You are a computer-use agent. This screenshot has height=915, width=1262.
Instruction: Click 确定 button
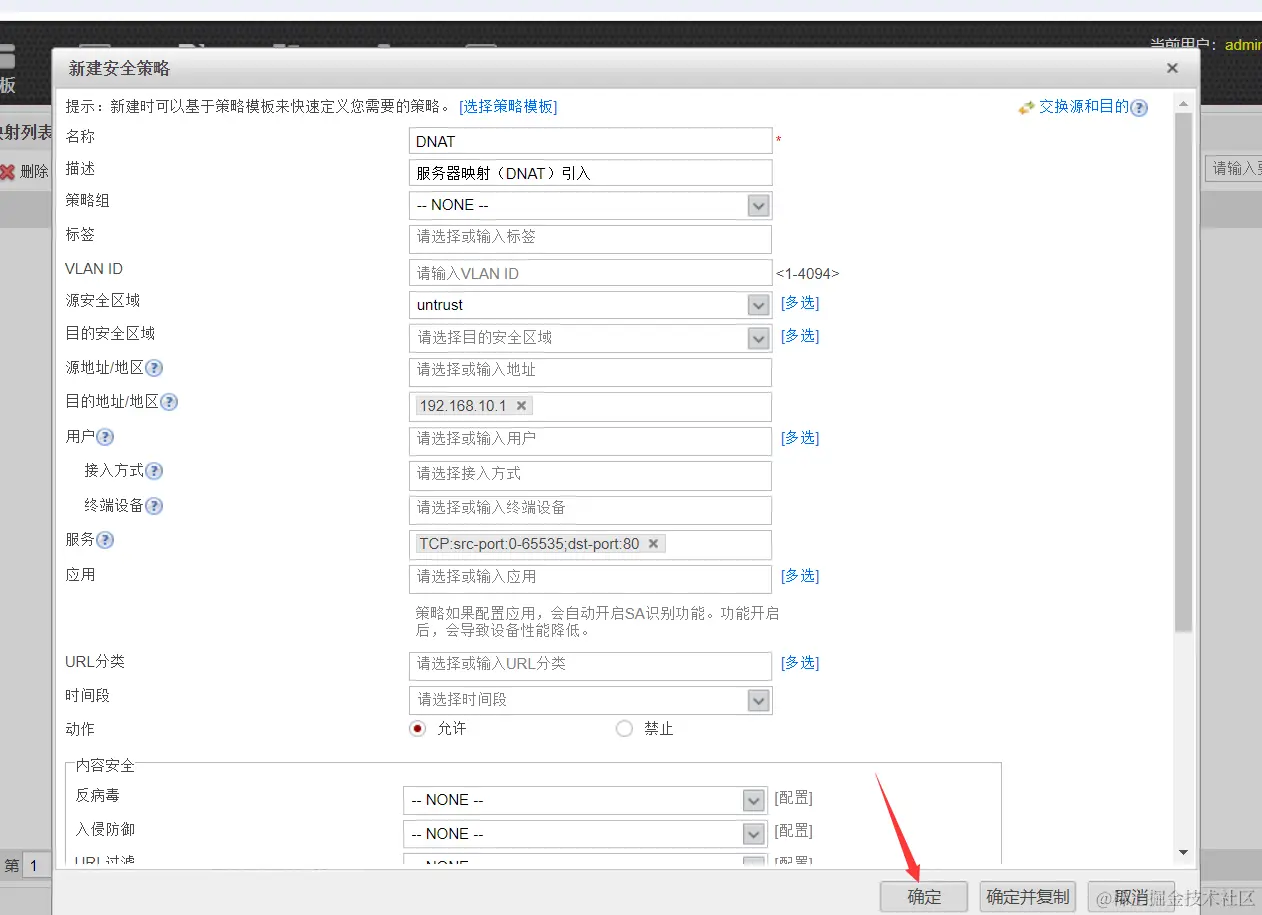click(x=924, y=897)
